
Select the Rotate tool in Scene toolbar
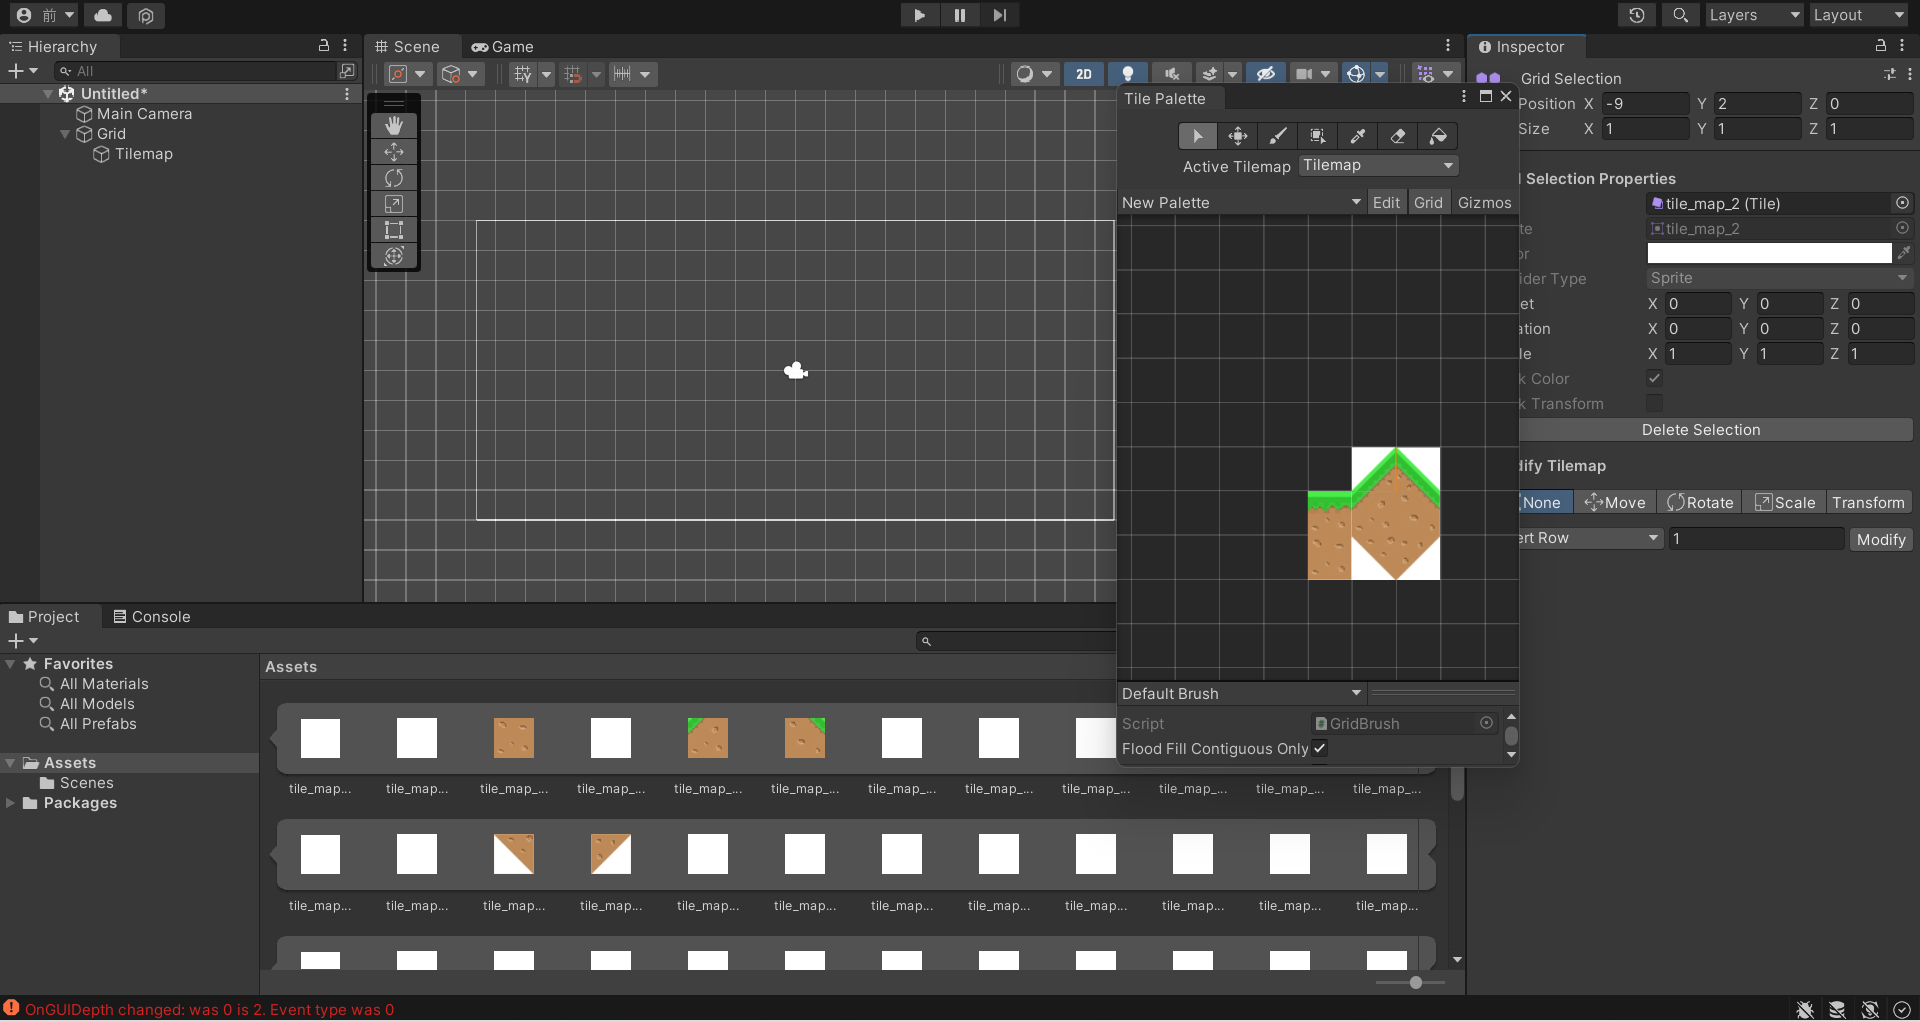(x=394, y=178)
